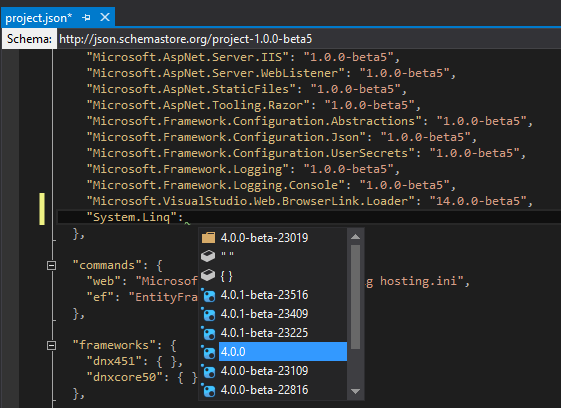Click autocomplete scrollbar up arrow
Viewport: 561px width, 408px height.
(x=355, y=237)
